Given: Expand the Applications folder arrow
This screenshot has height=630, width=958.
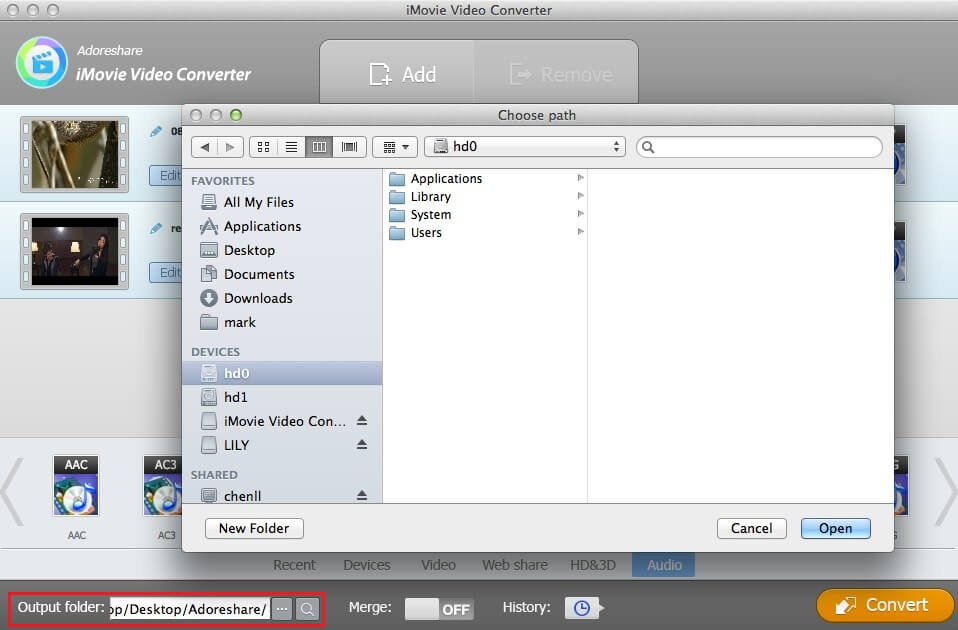Looking at the screenshot, I should [x=580, y=178].
